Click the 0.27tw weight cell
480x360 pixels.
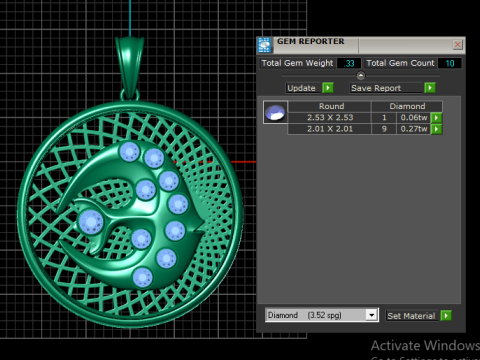[x=413, y=129]
